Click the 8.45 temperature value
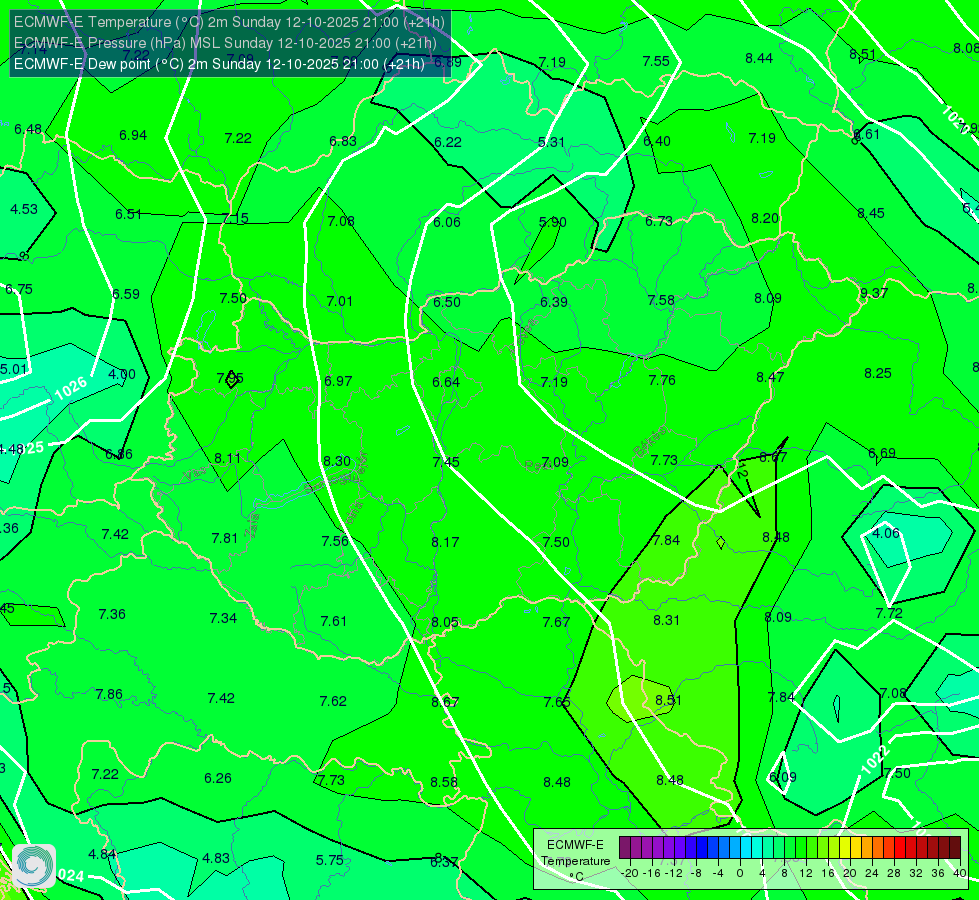 tap(871, 214)
